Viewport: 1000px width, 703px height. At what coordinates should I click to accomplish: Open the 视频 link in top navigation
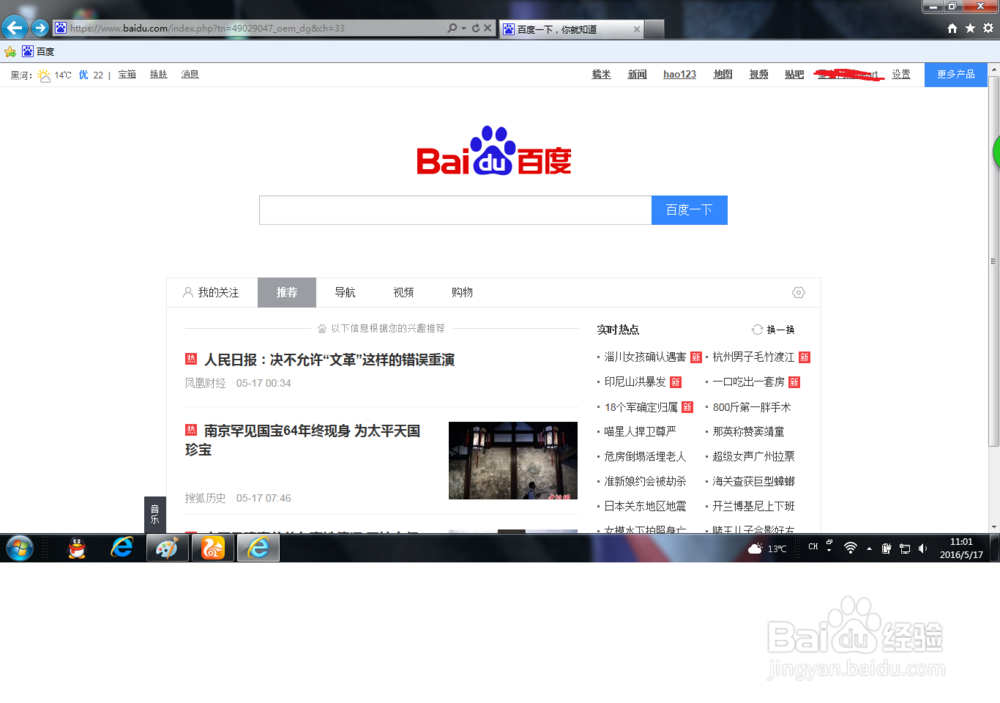click(x=758, y=75)
